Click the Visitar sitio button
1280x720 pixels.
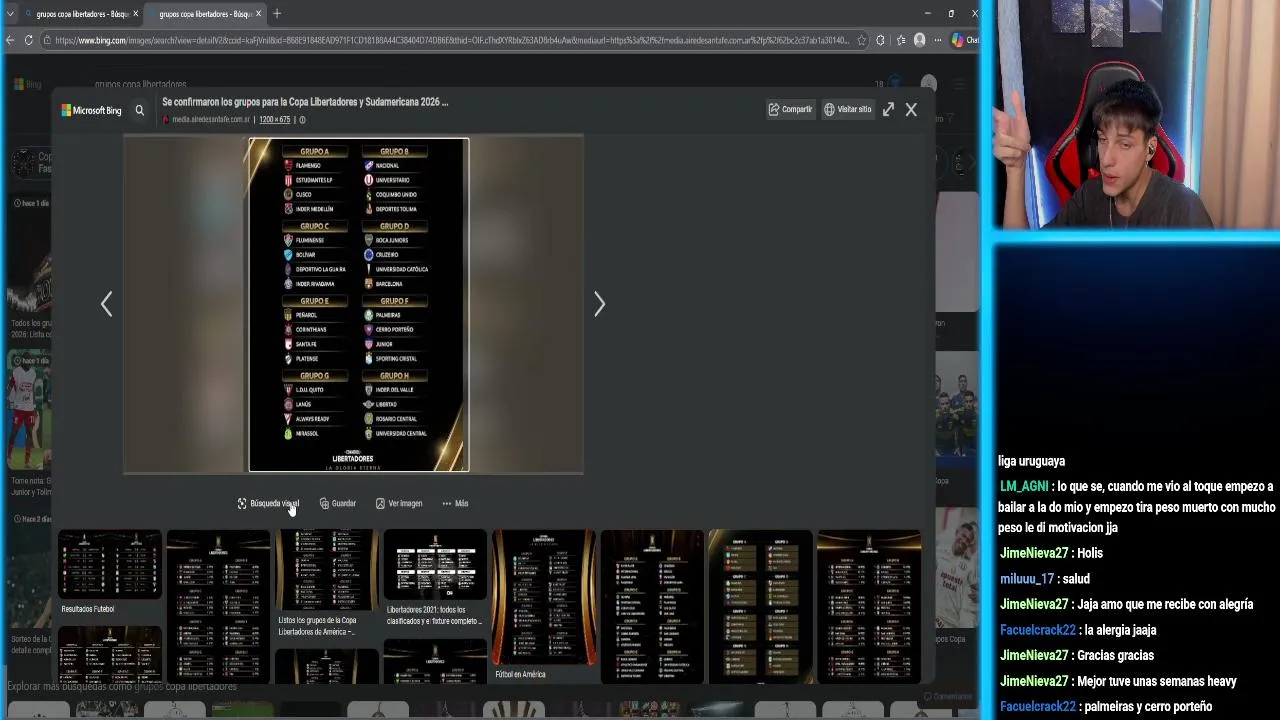coord(848,109)
